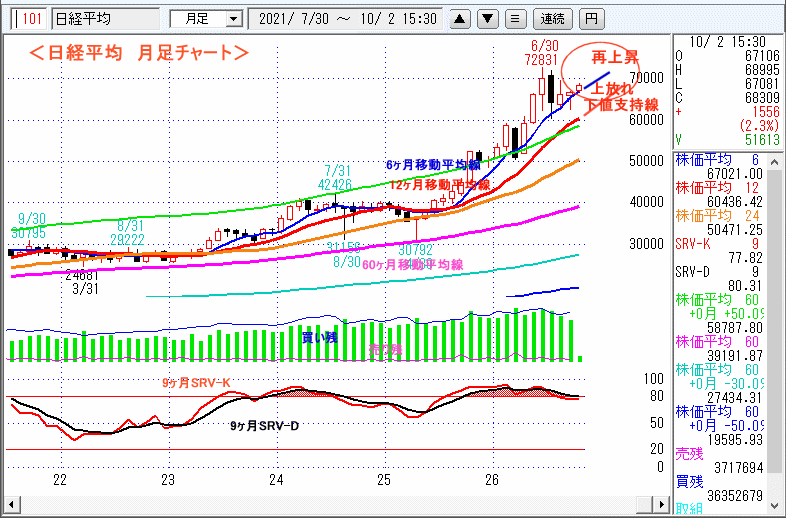Click the 70000 price axis label
This screenshot has width=786, height=518.
tap(647, 78)
